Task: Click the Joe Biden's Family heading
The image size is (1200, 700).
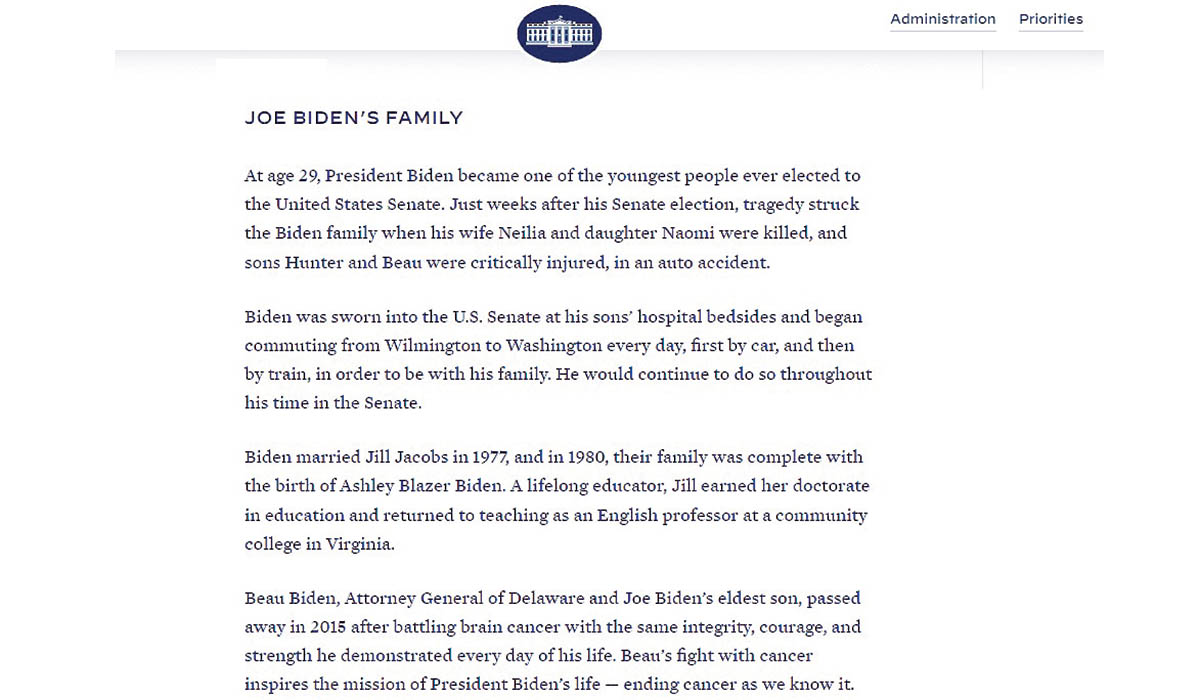Action: point(354,118)
